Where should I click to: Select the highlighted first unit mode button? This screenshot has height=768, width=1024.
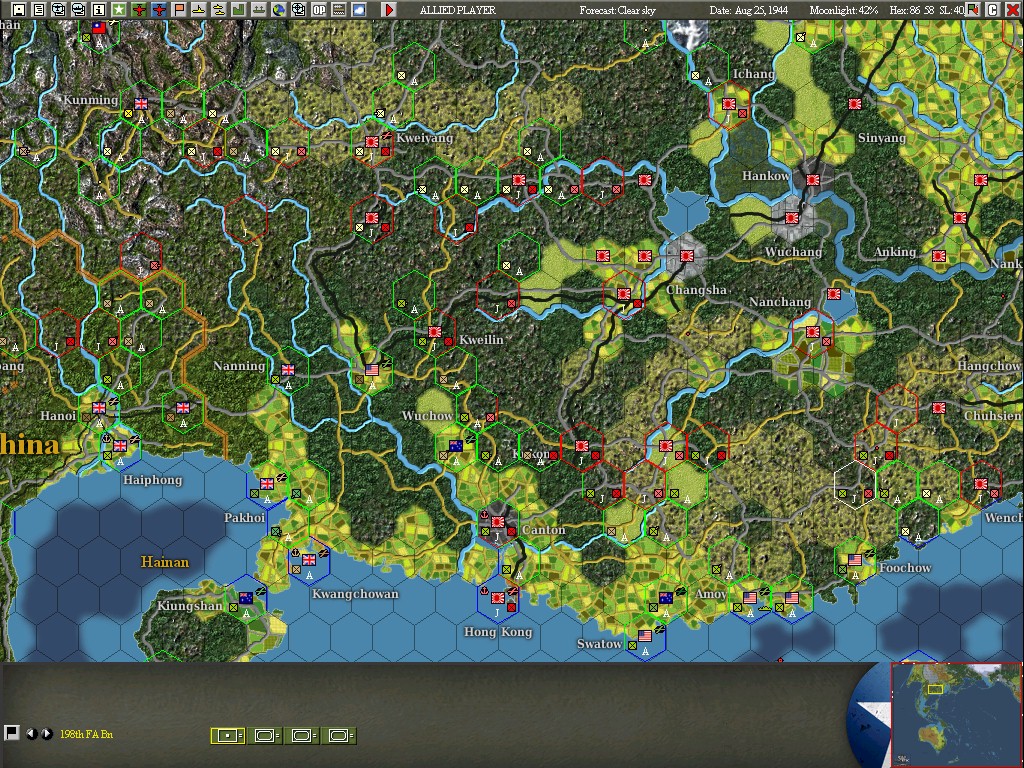point(227,735)
